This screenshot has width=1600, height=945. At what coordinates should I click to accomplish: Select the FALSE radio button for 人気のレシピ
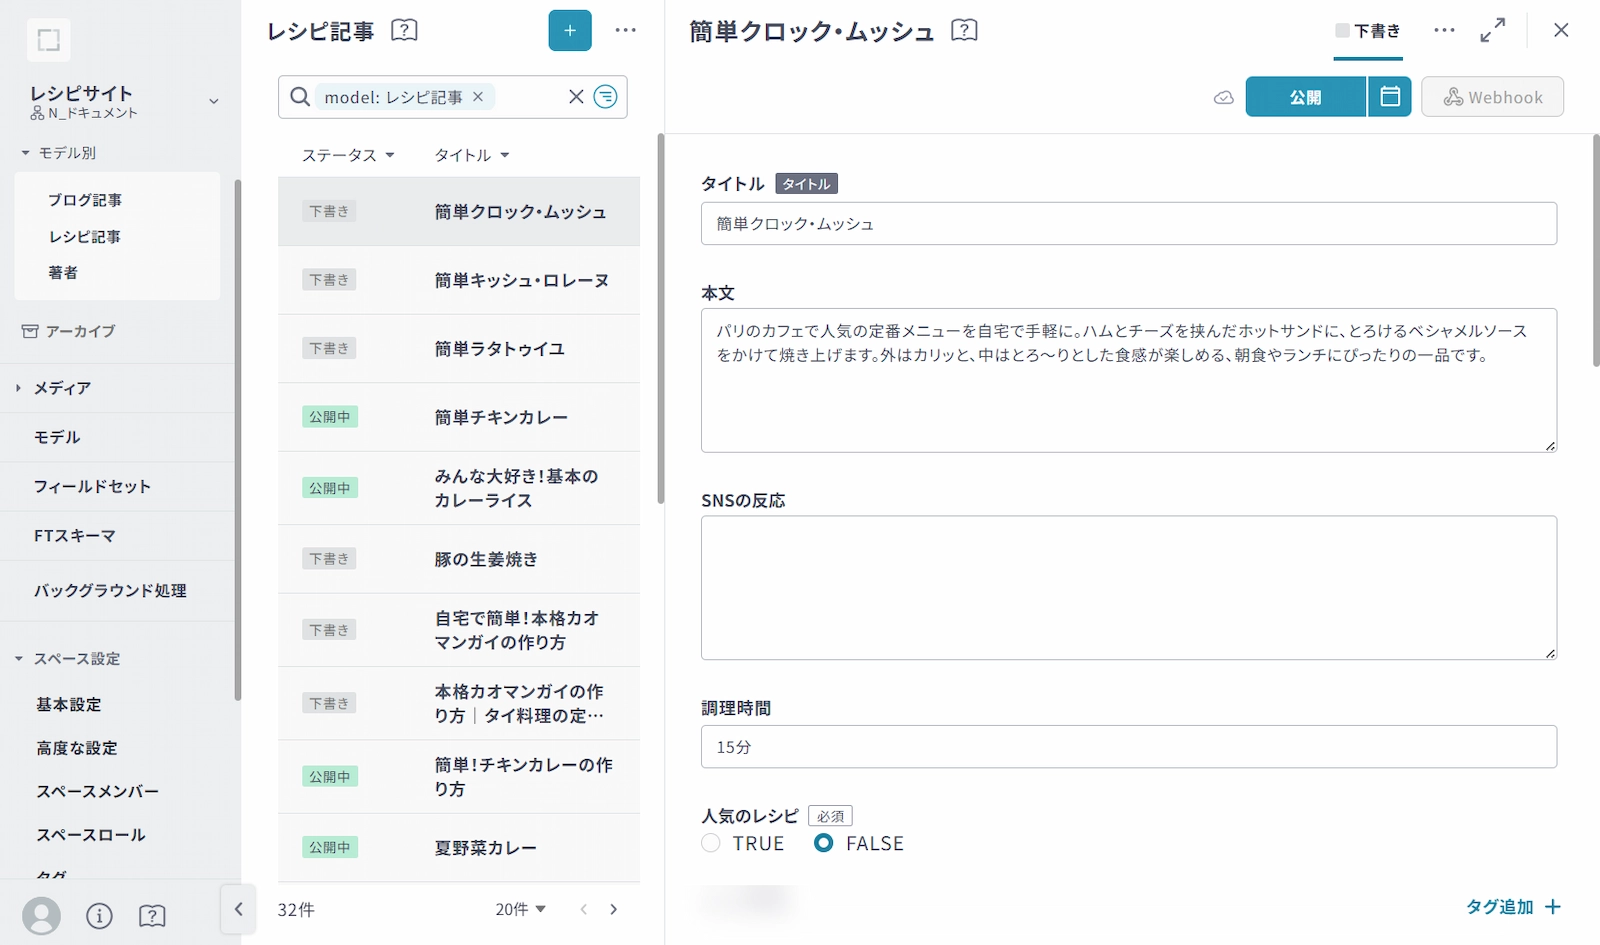[823, 843]
